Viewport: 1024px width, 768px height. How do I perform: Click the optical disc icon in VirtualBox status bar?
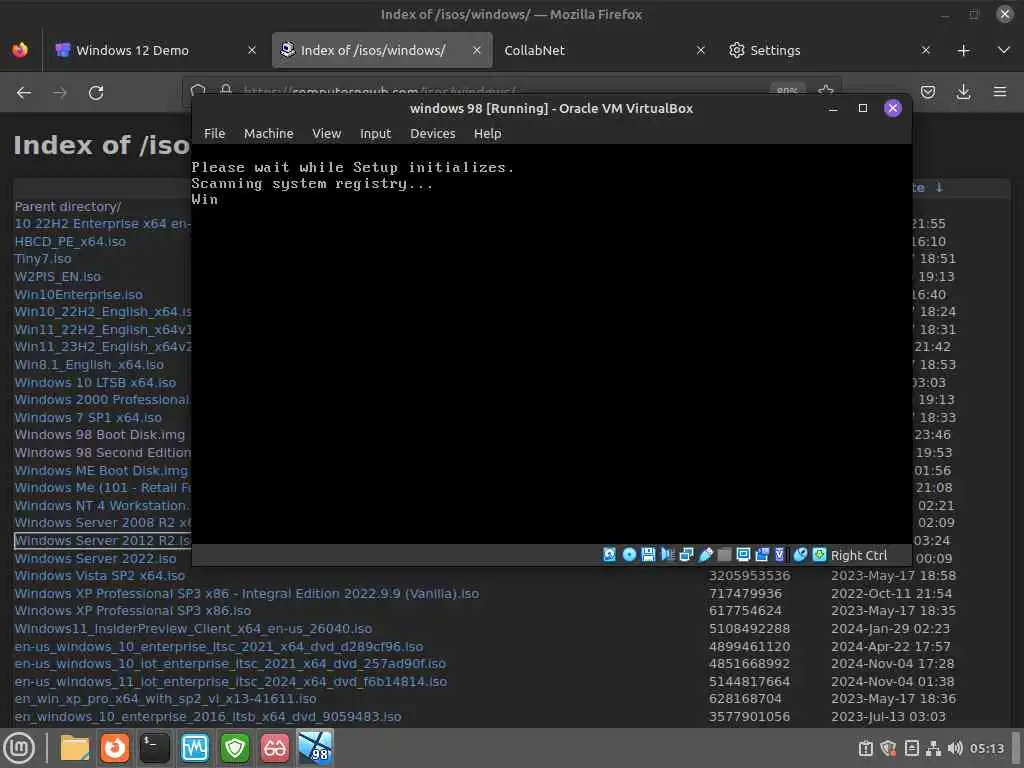629,554
